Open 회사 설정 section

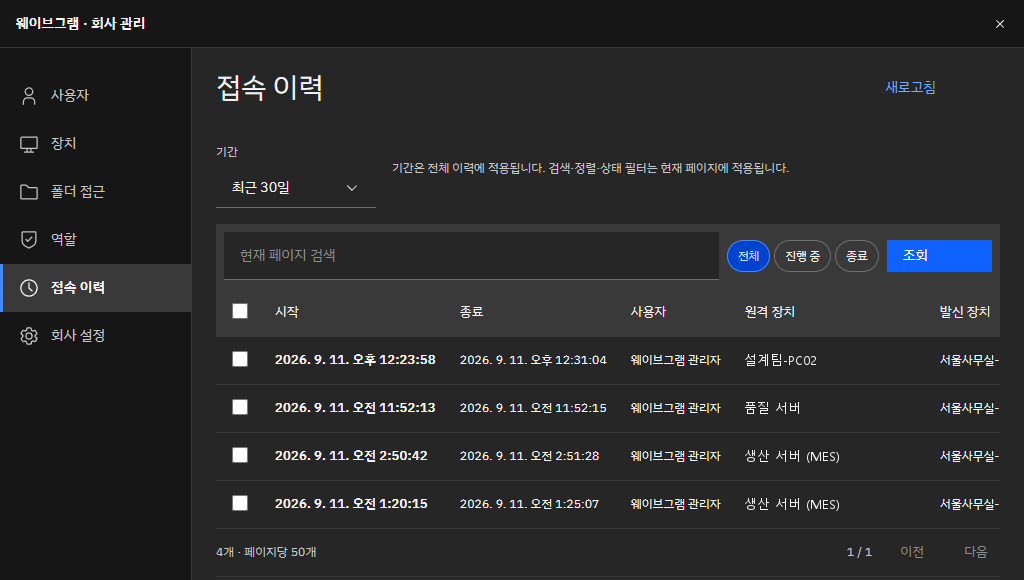point(96,336)
